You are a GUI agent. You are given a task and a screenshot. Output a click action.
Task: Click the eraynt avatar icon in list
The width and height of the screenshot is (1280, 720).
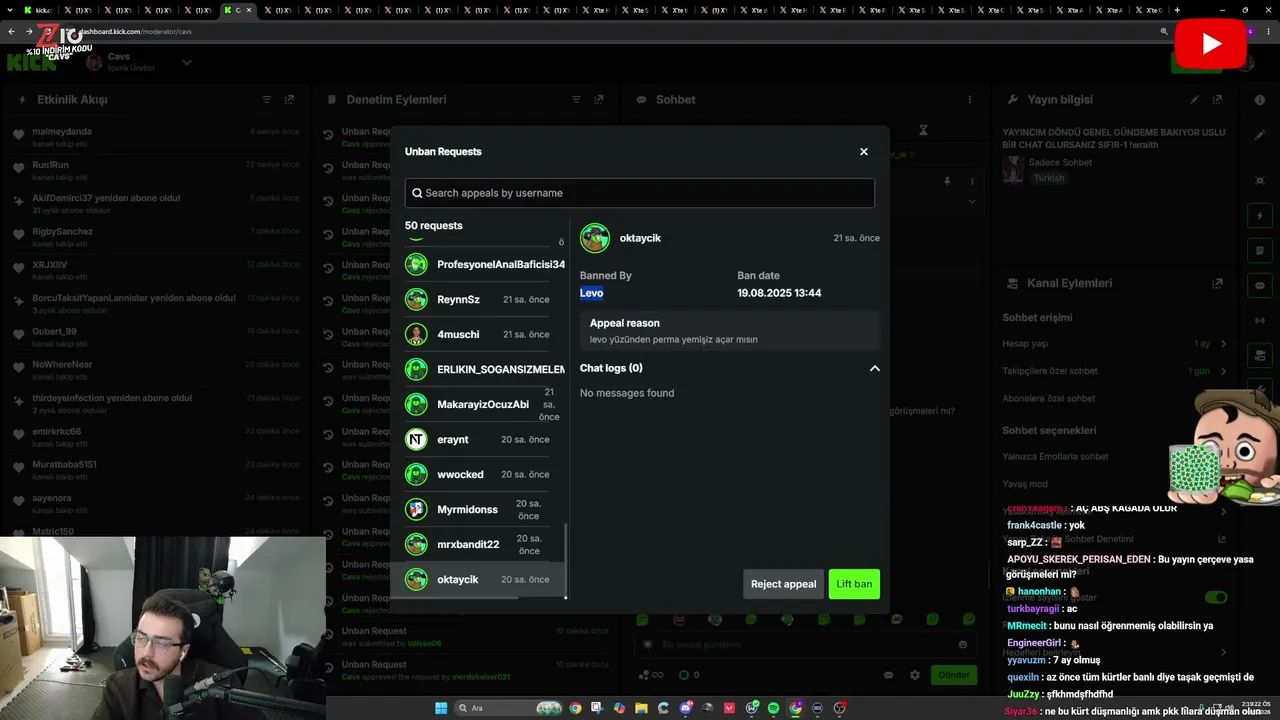point(416,439)
